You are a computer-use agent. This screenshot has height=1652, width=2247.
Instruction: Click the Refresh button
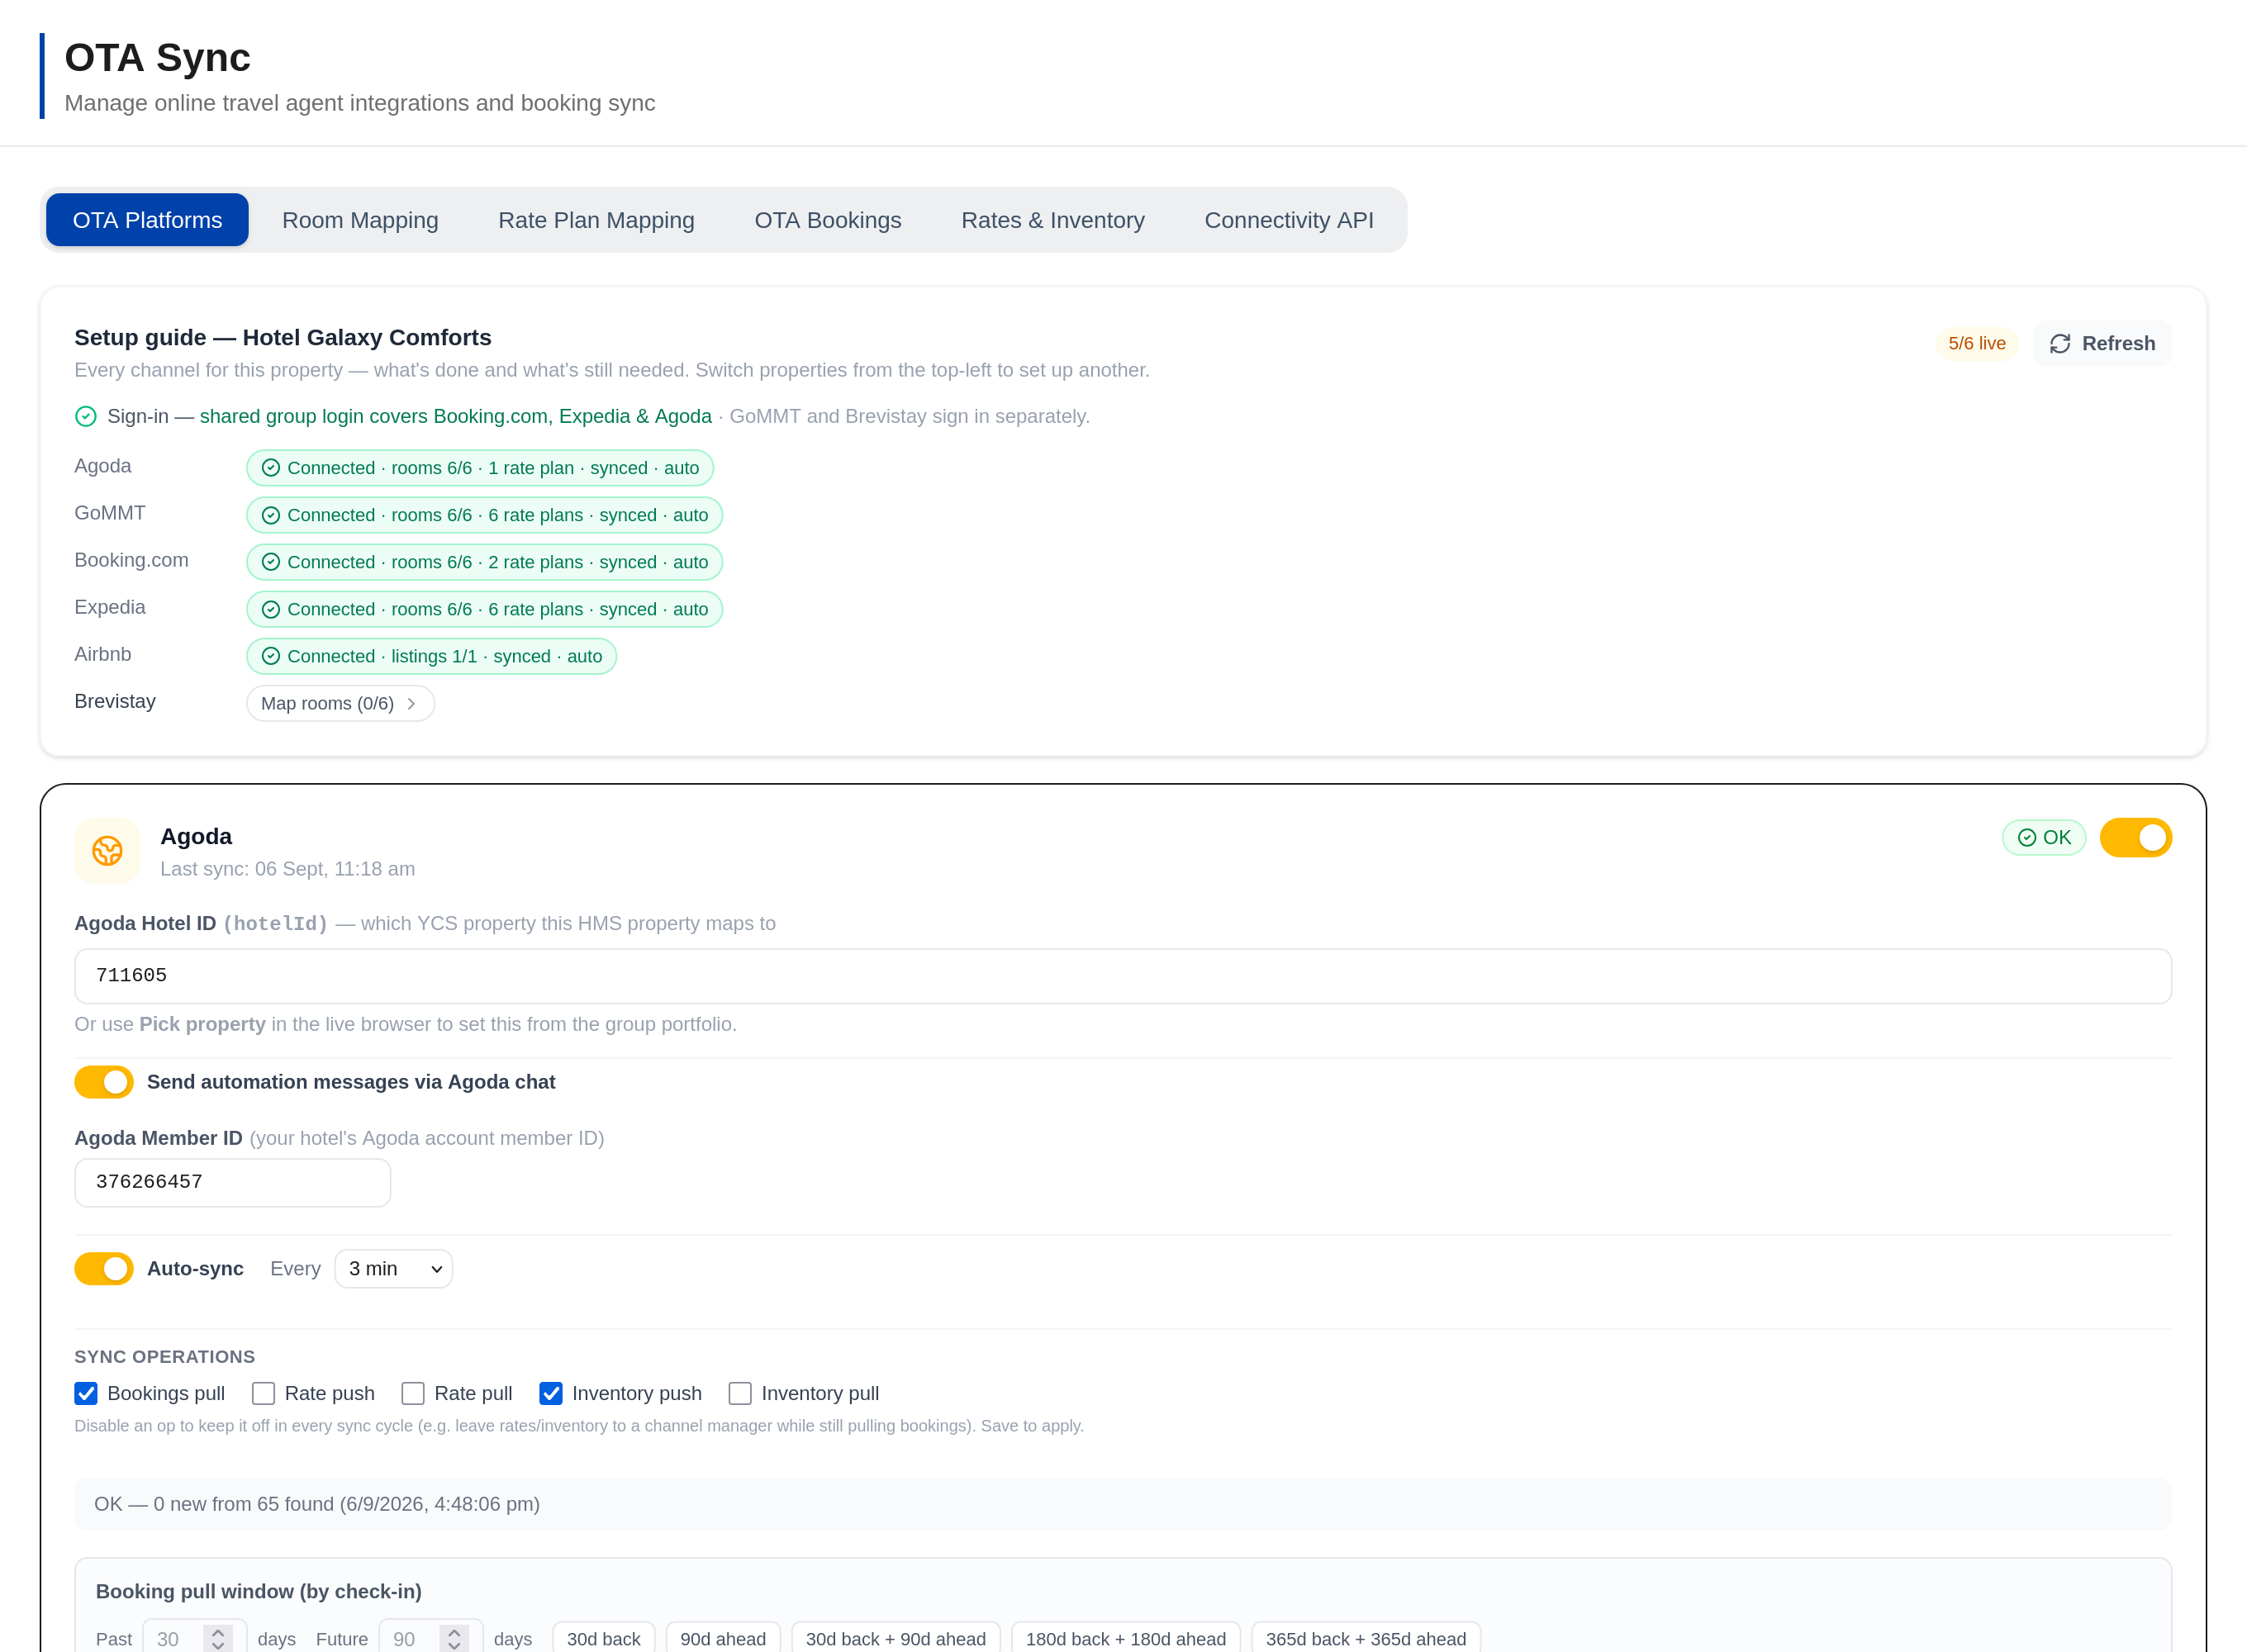point(2102,344)
